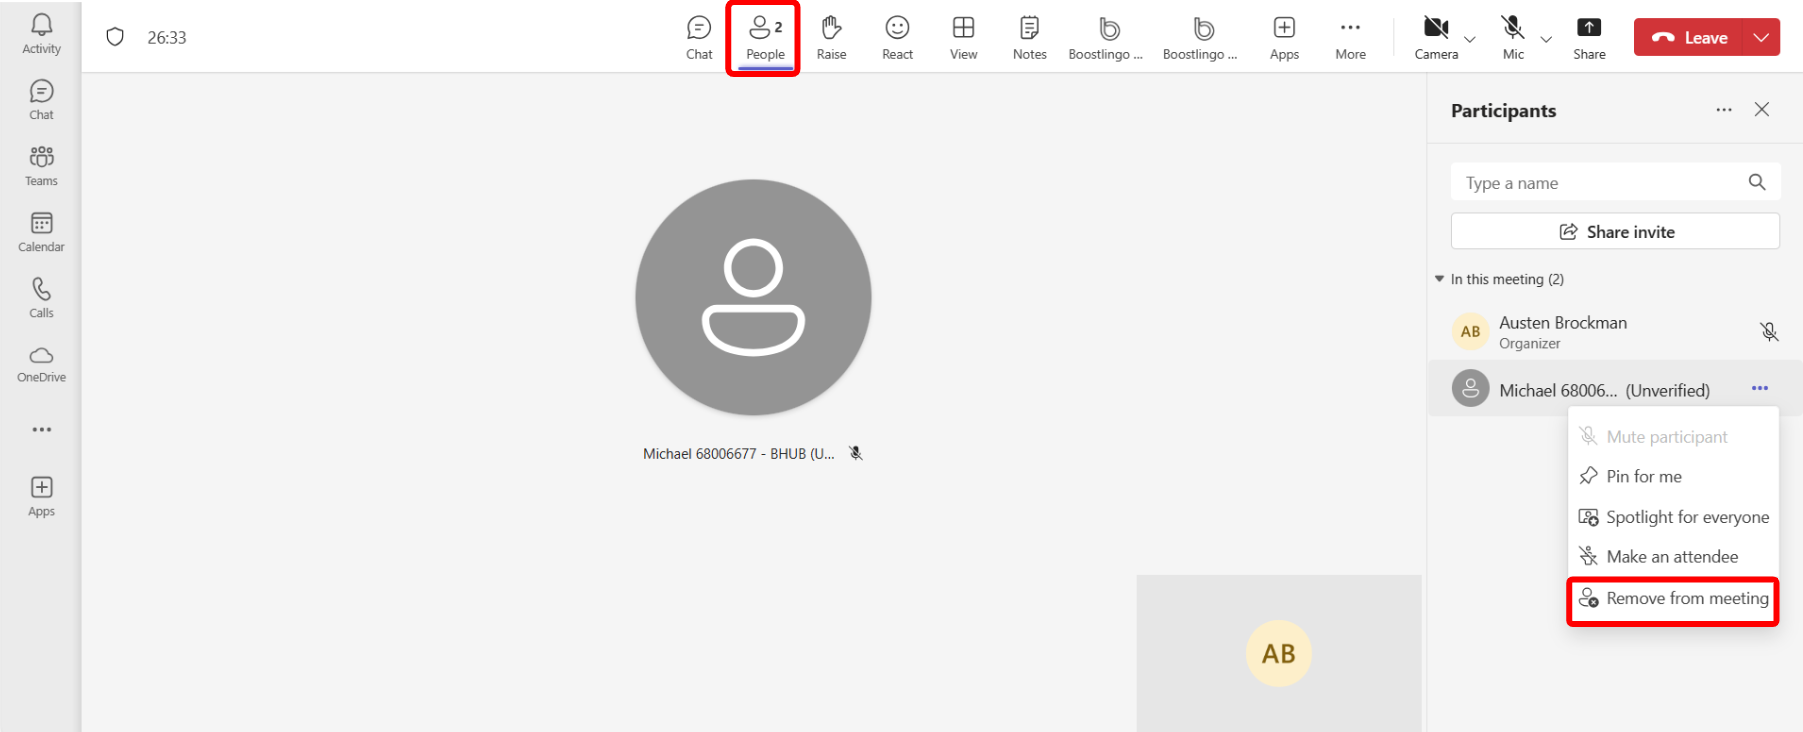
Task: Open OneDrive from the left sidebar
Action: [41, 364]
